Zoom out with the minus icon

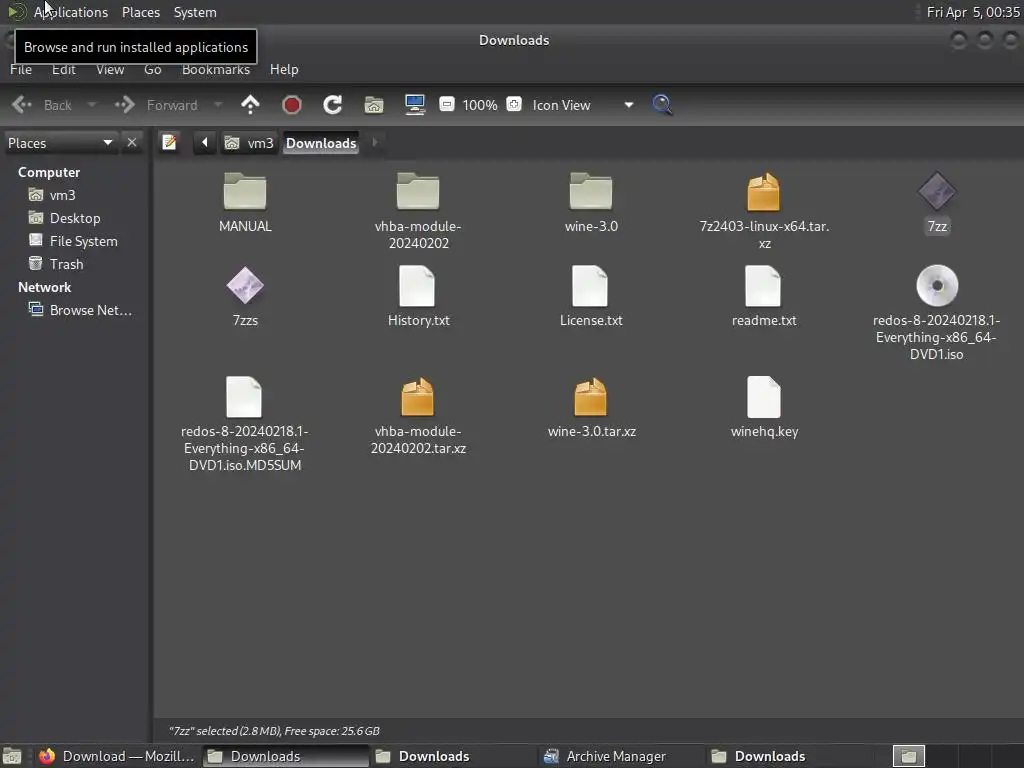(x=447, y=104)
